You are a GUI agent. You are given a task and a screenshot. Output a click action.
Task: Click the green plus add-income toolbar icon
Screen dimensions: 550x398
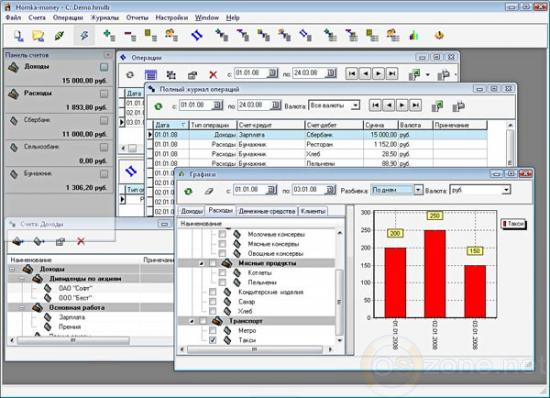[109, 35]
